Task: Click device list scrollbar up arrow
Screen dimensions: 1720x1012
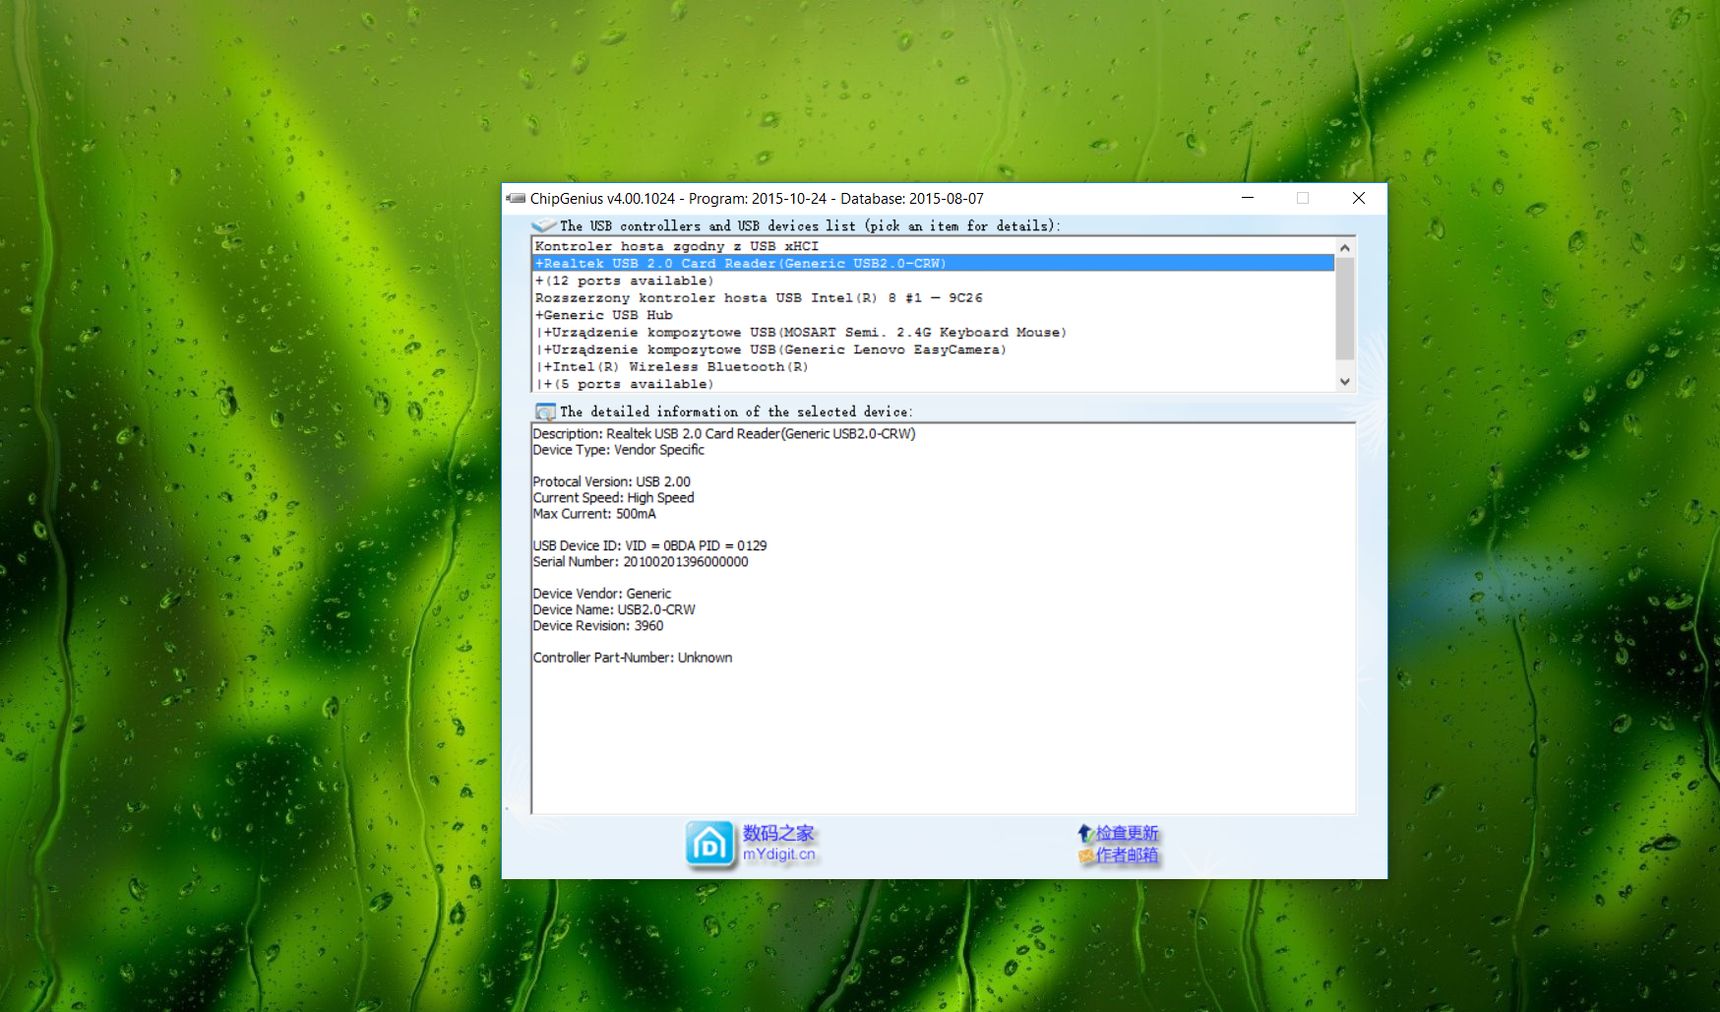Action: click(1345, 247)
